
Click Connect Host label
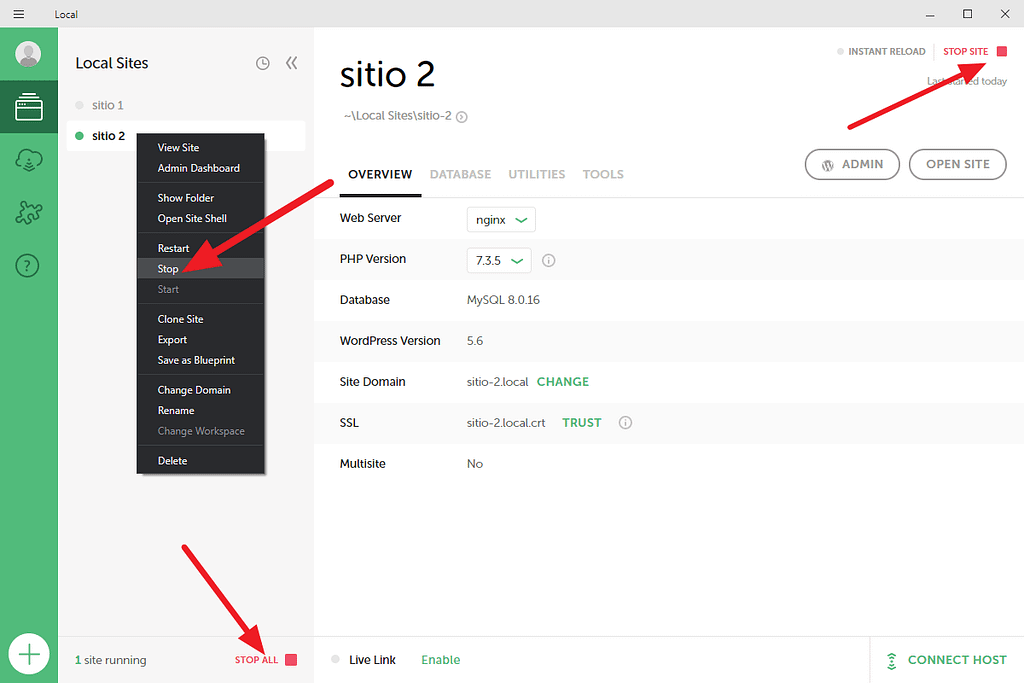pos(957,660)
